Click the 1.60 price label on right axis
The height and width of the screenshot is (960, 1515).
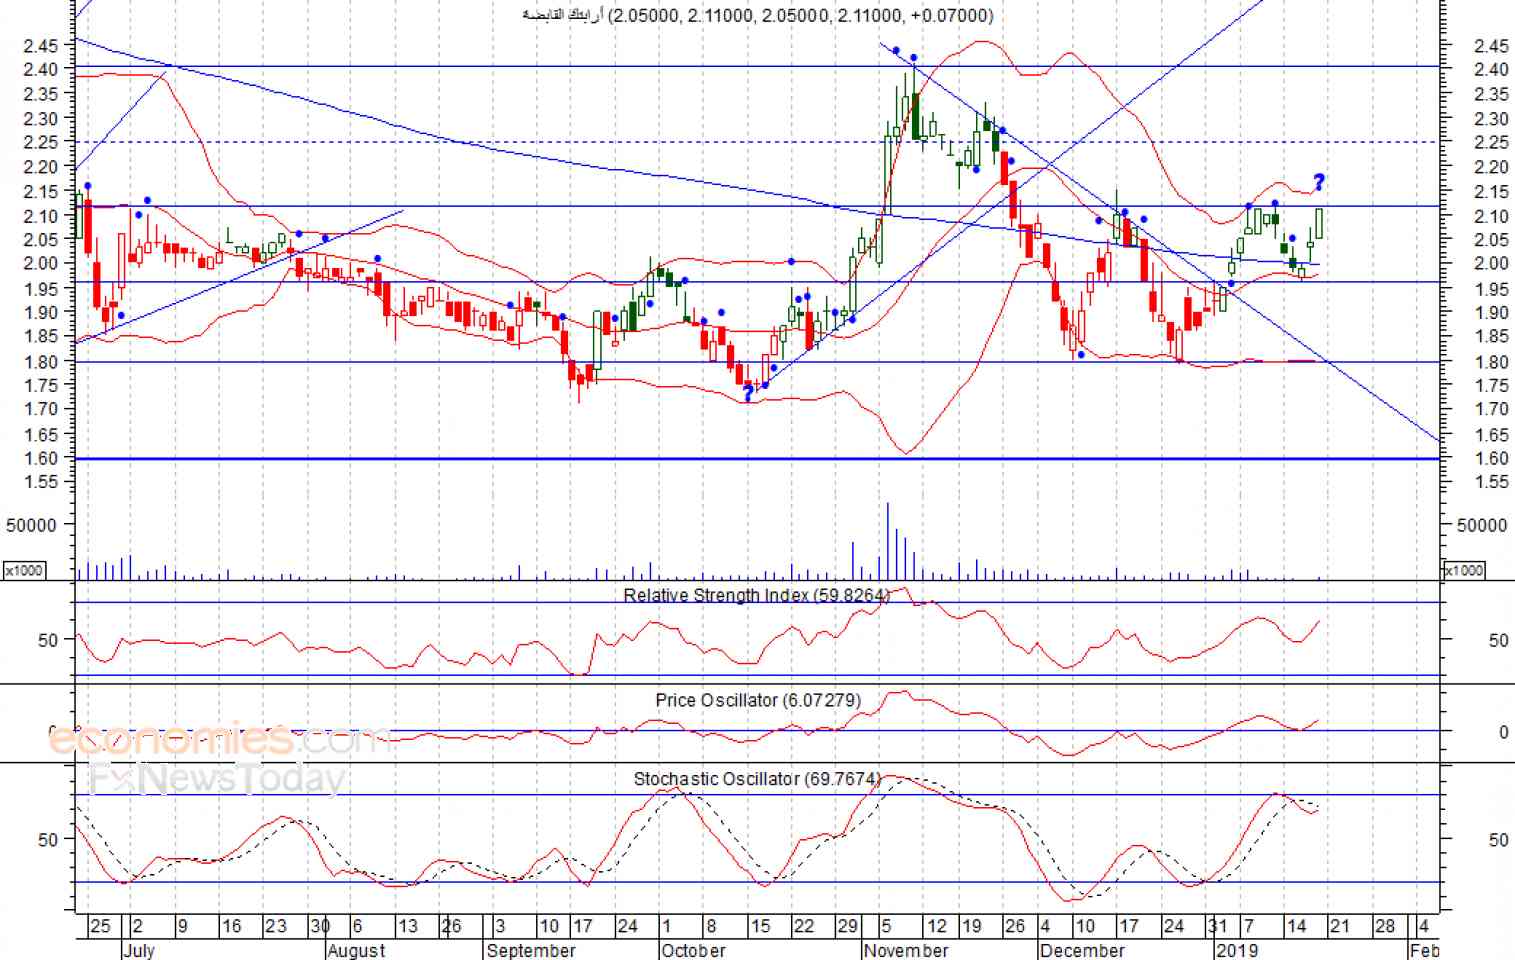(1491, 458)
